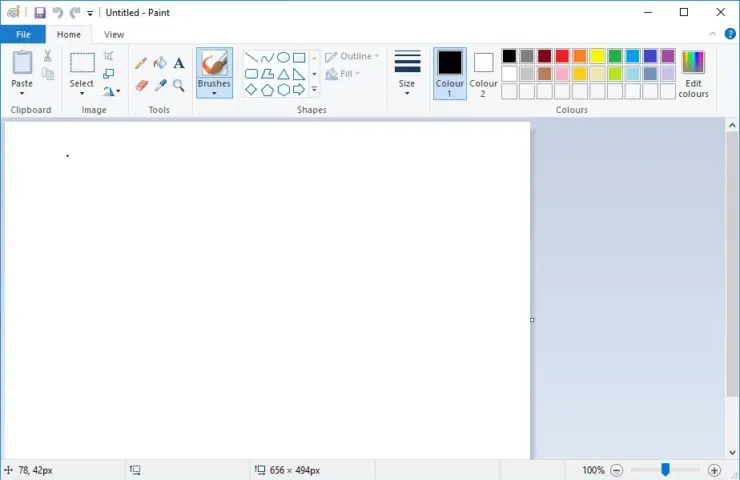Click the zoom in plus button

pos(714,470)
